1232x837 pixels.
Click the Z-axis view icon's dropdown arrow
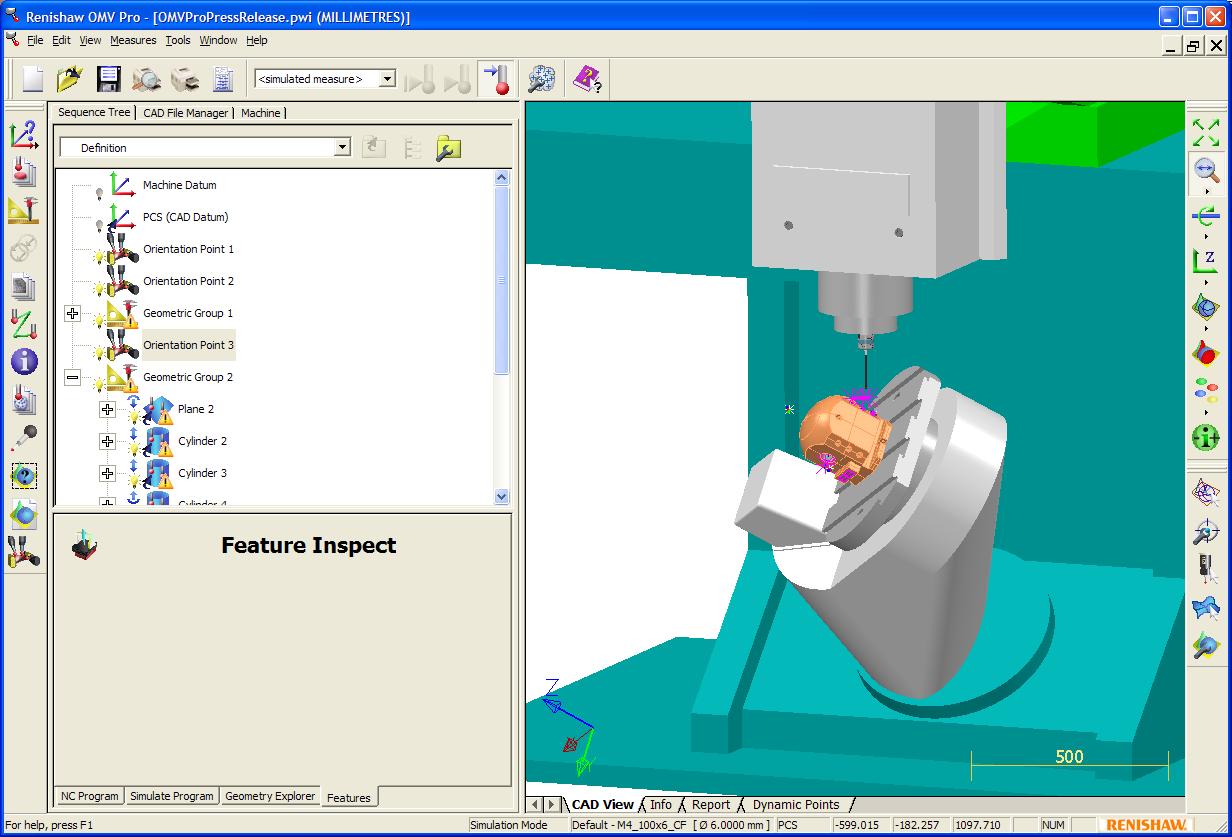1206,282
